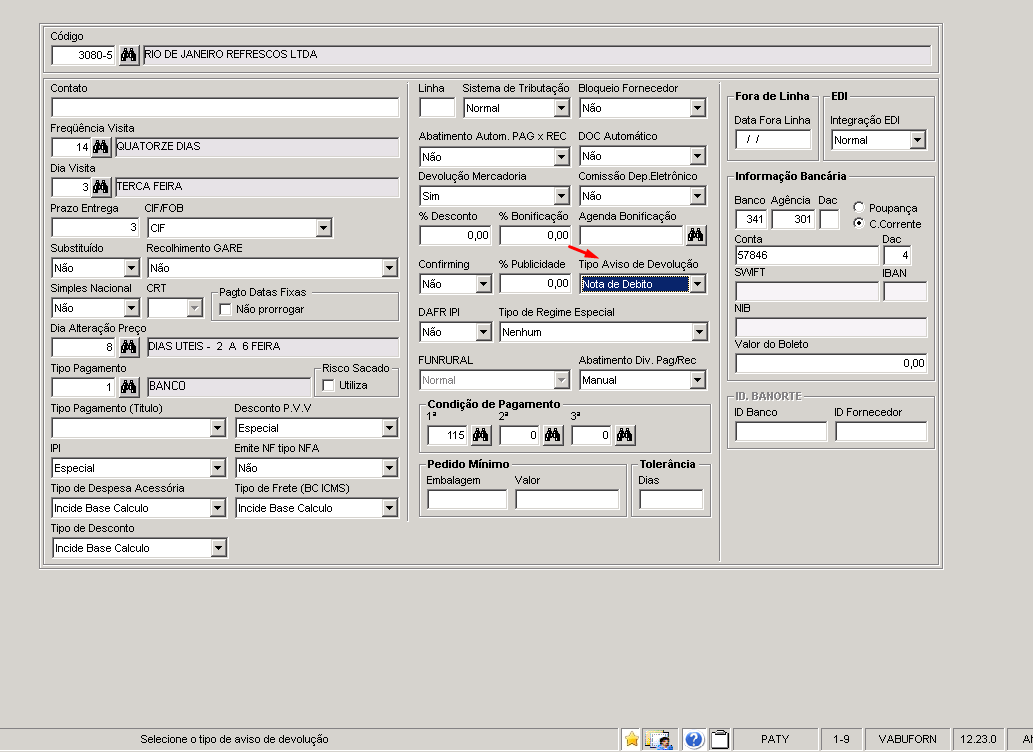This screenshot has width=1033, height=752.
Task: Click the ID Fornecedor field
Action: [x=881, y=432]
